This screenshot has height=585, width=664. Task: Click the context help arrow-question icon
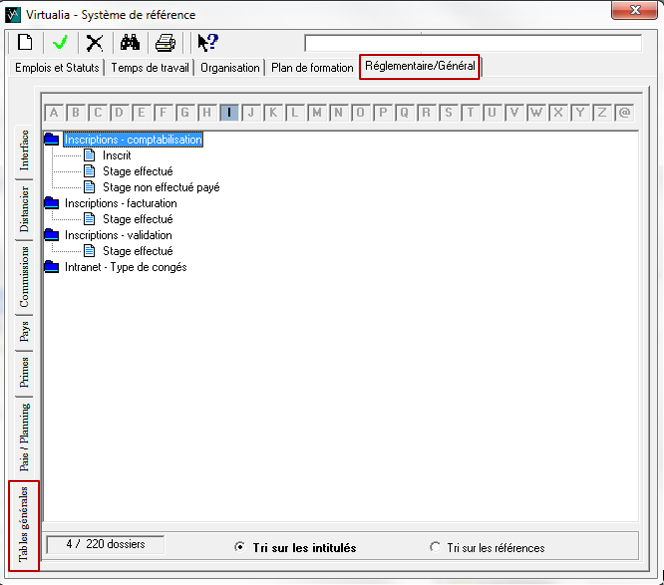tap(207, 43)
